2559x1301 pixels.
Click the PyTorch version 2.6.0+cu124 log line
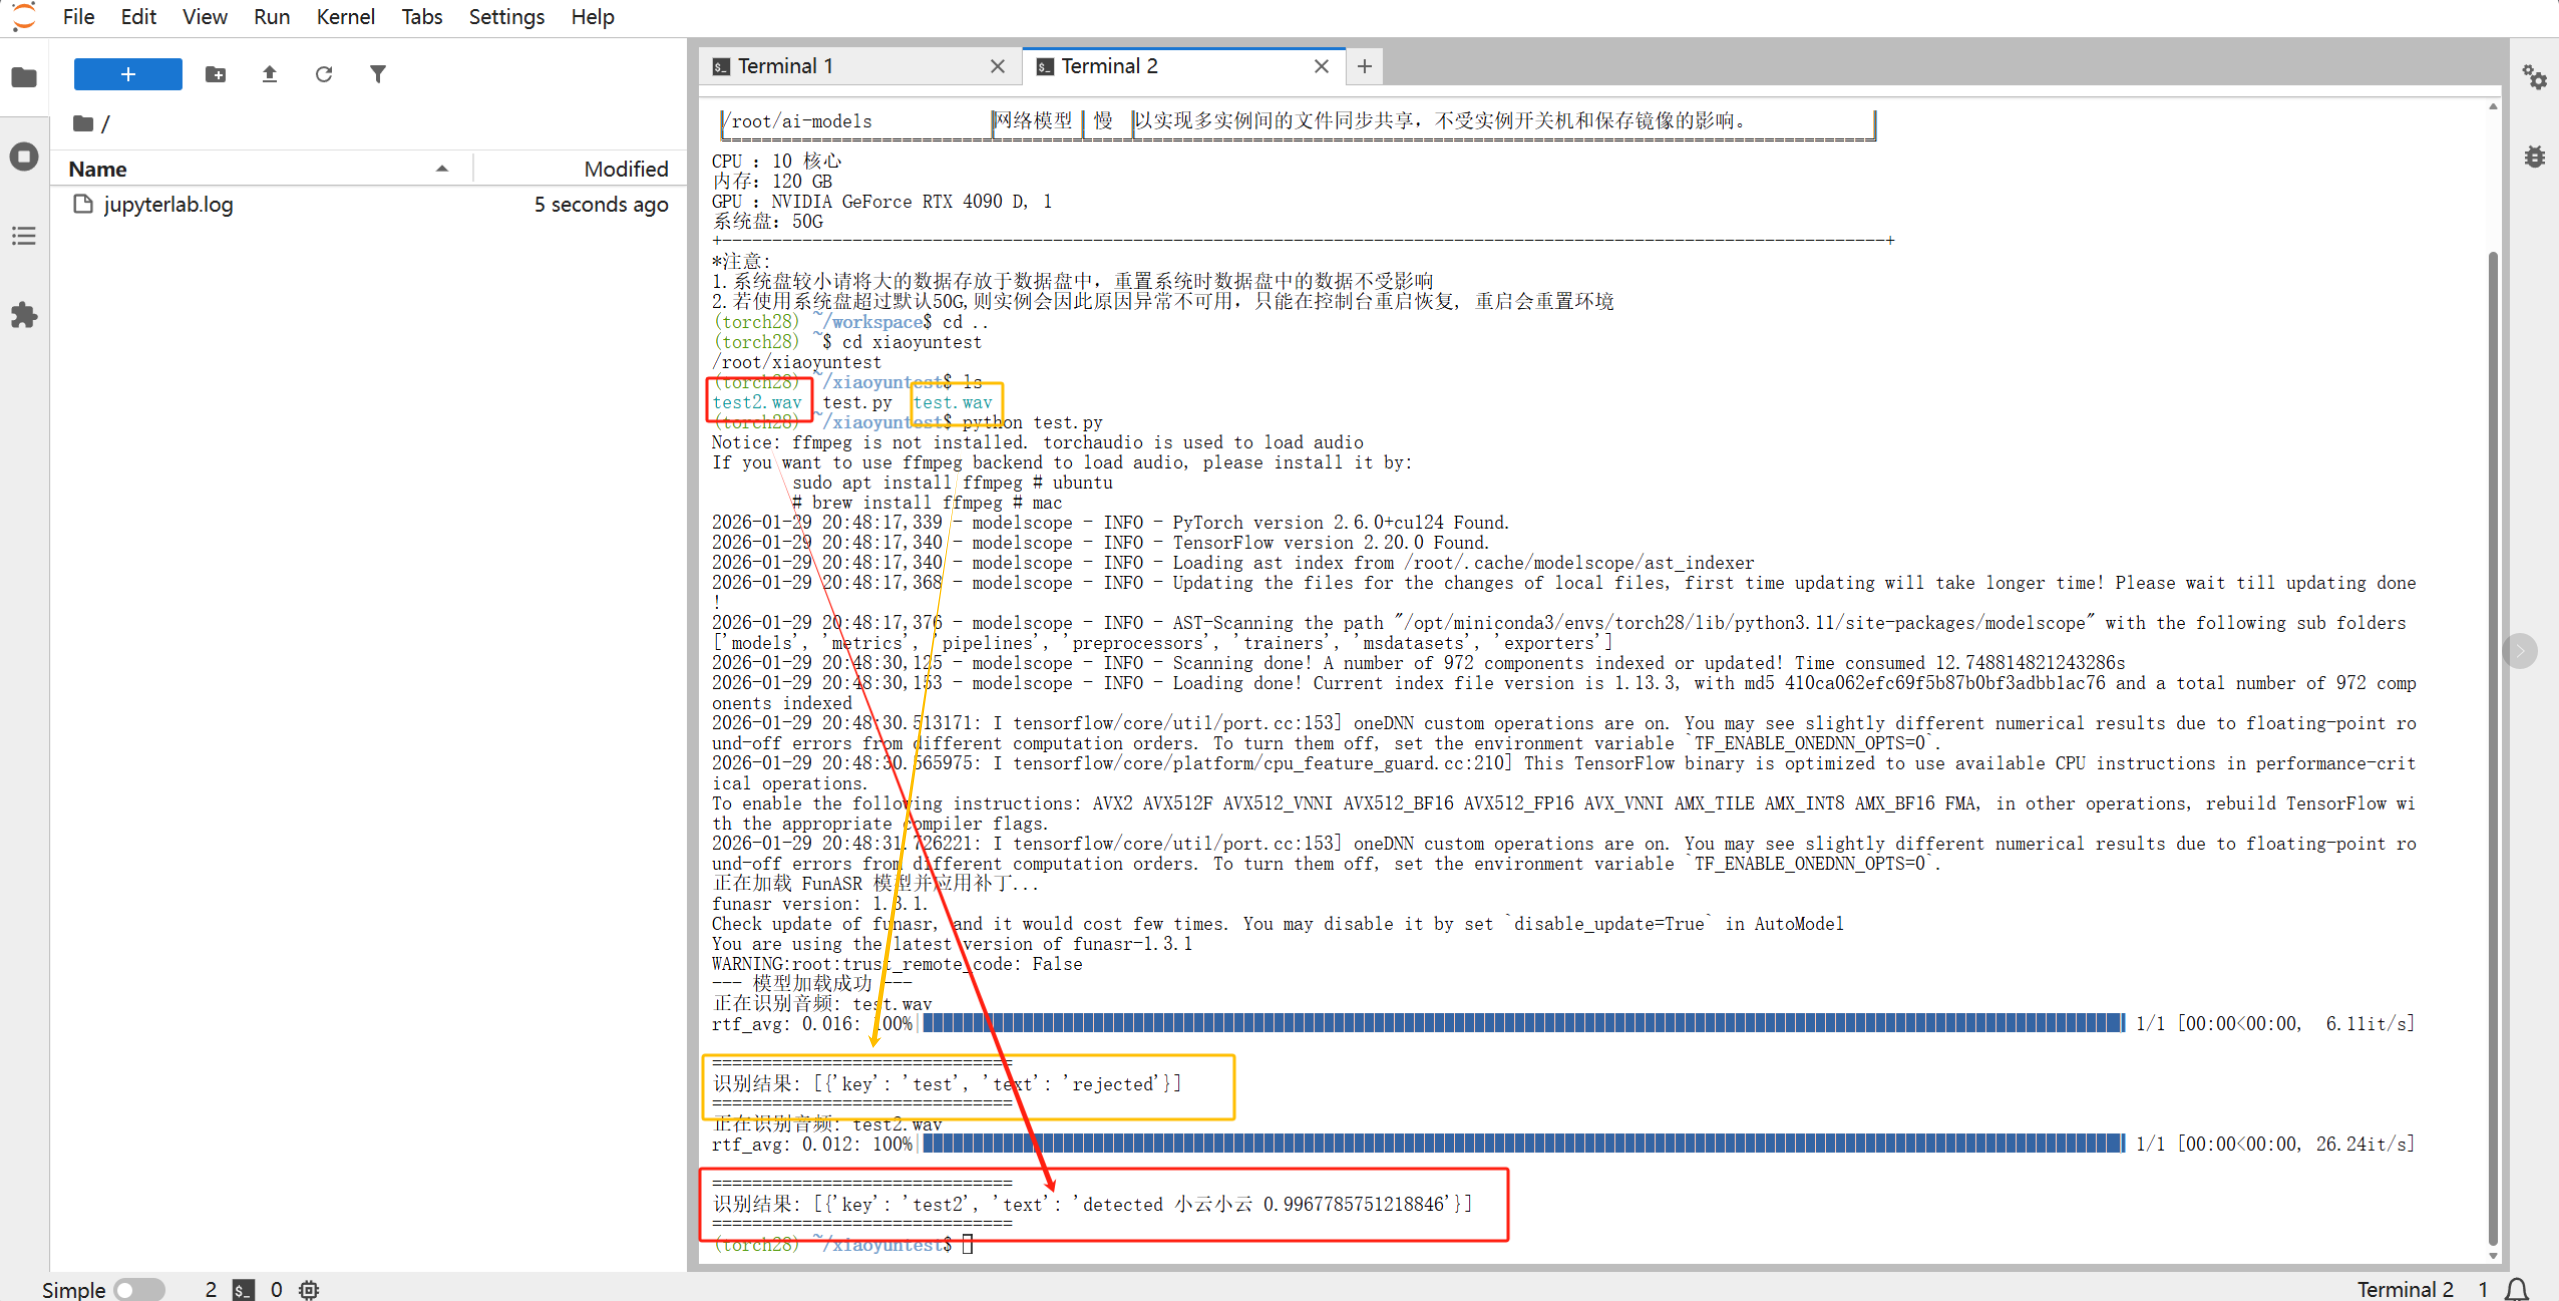click(1110, 522)
